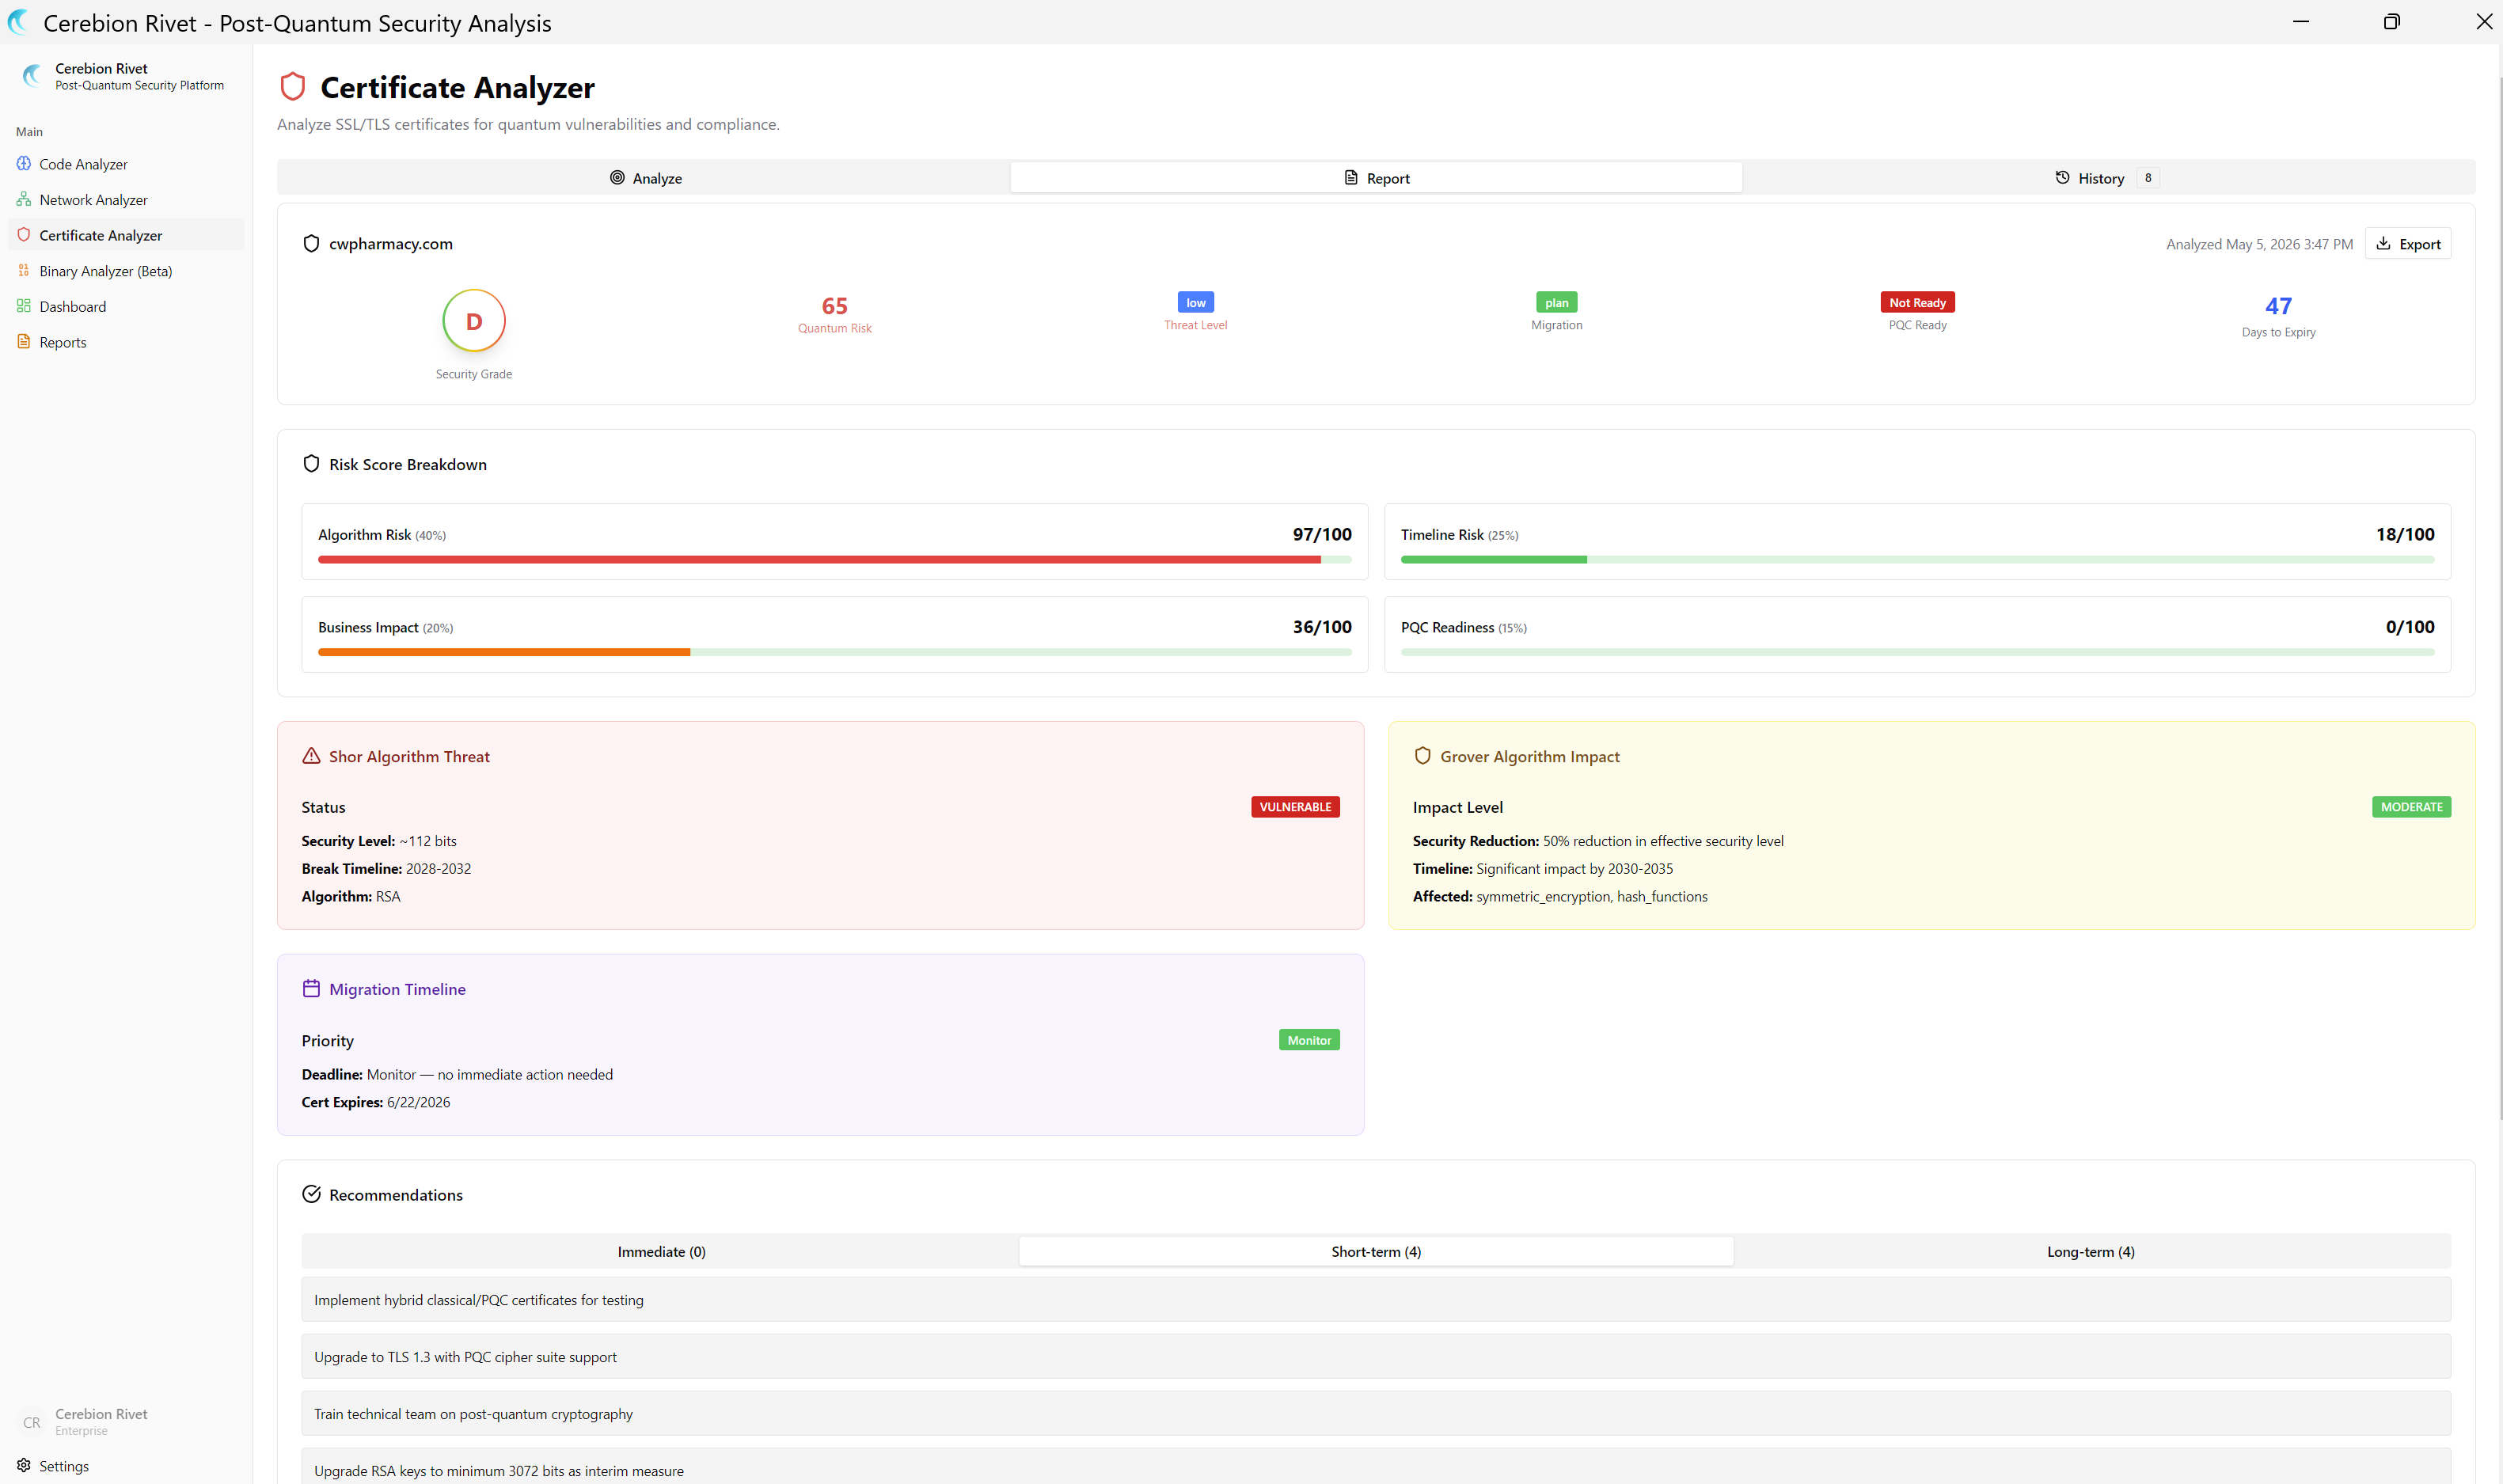Click the Cerebion Rivet logo in sidebar
The image size is (2503, 1484).
click(32, 75)
